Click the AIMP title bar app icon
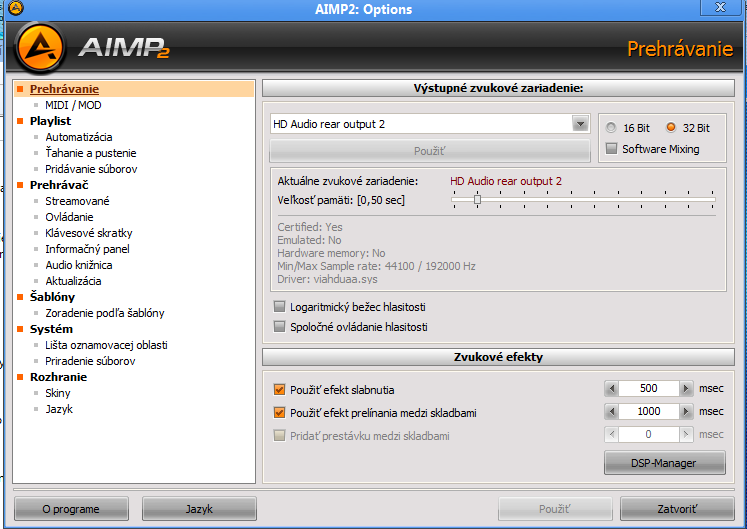This screenshot has height=529, width=747. pos(16,8)
